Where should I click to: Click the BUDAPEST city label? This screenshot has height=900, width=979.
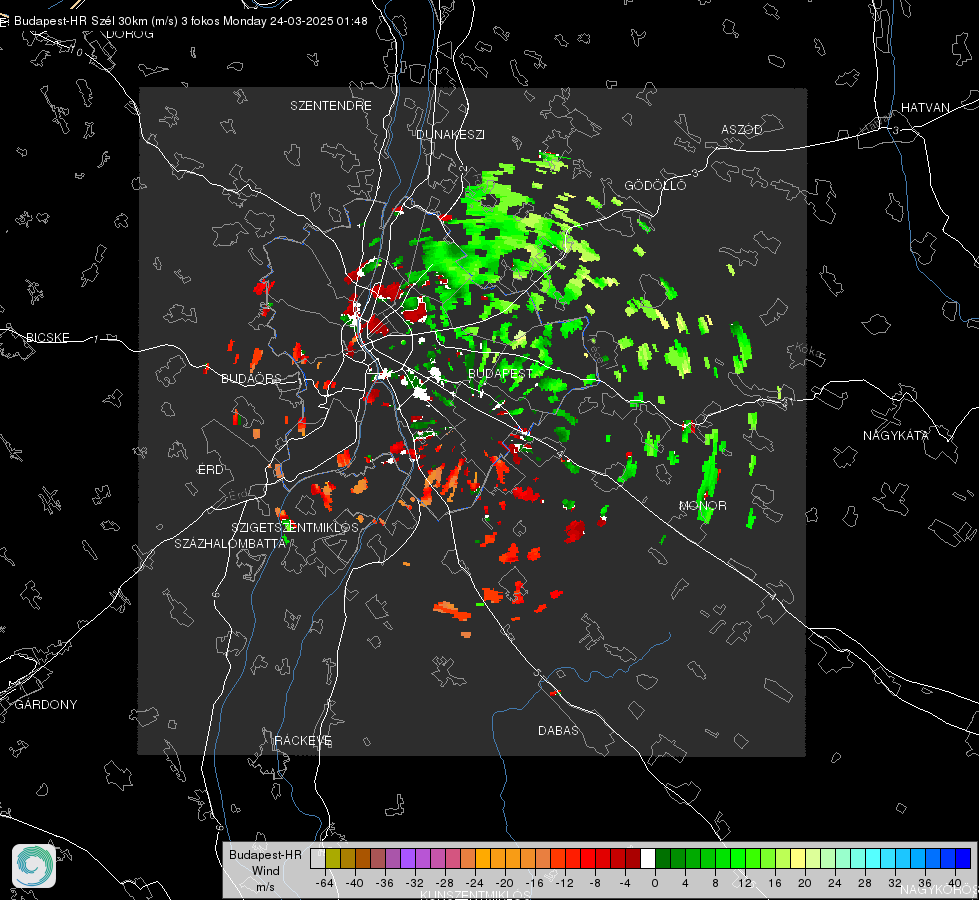(x=500, y=373)
